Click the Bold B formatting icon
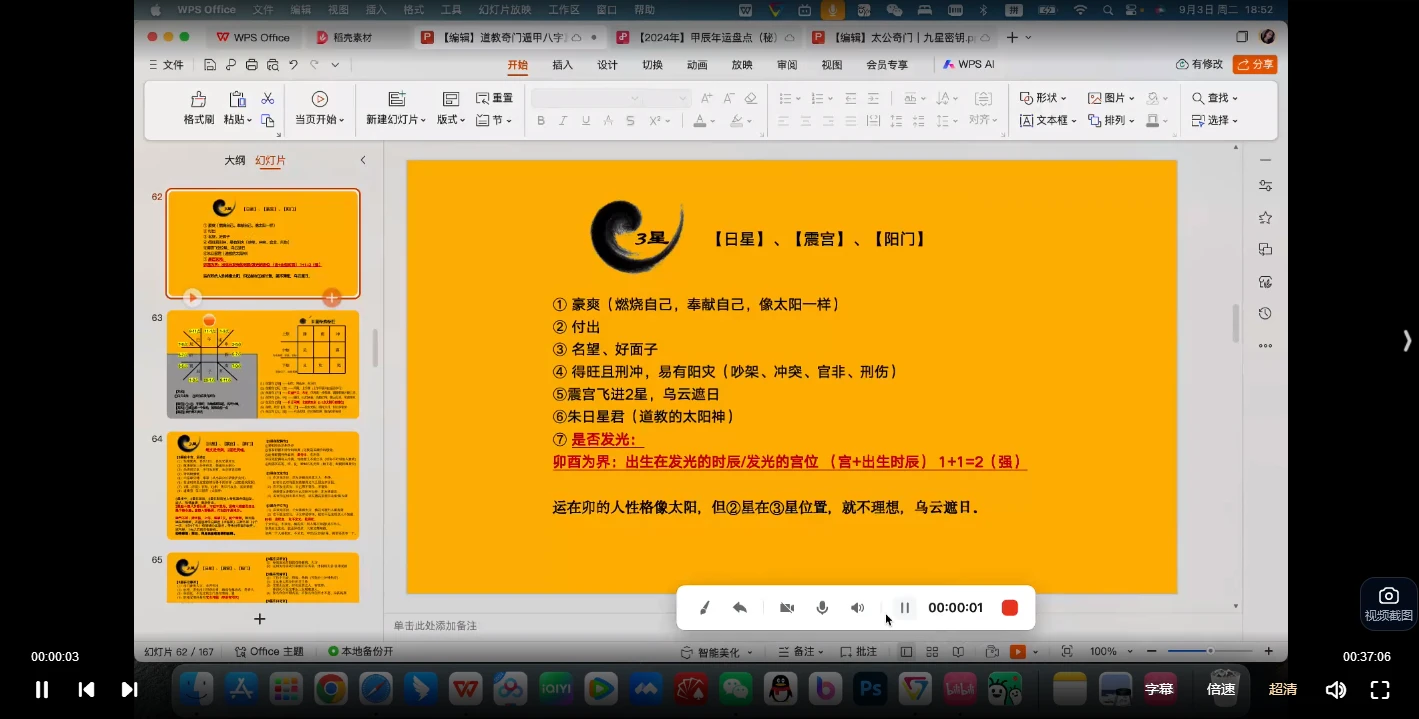 point(541,121)
